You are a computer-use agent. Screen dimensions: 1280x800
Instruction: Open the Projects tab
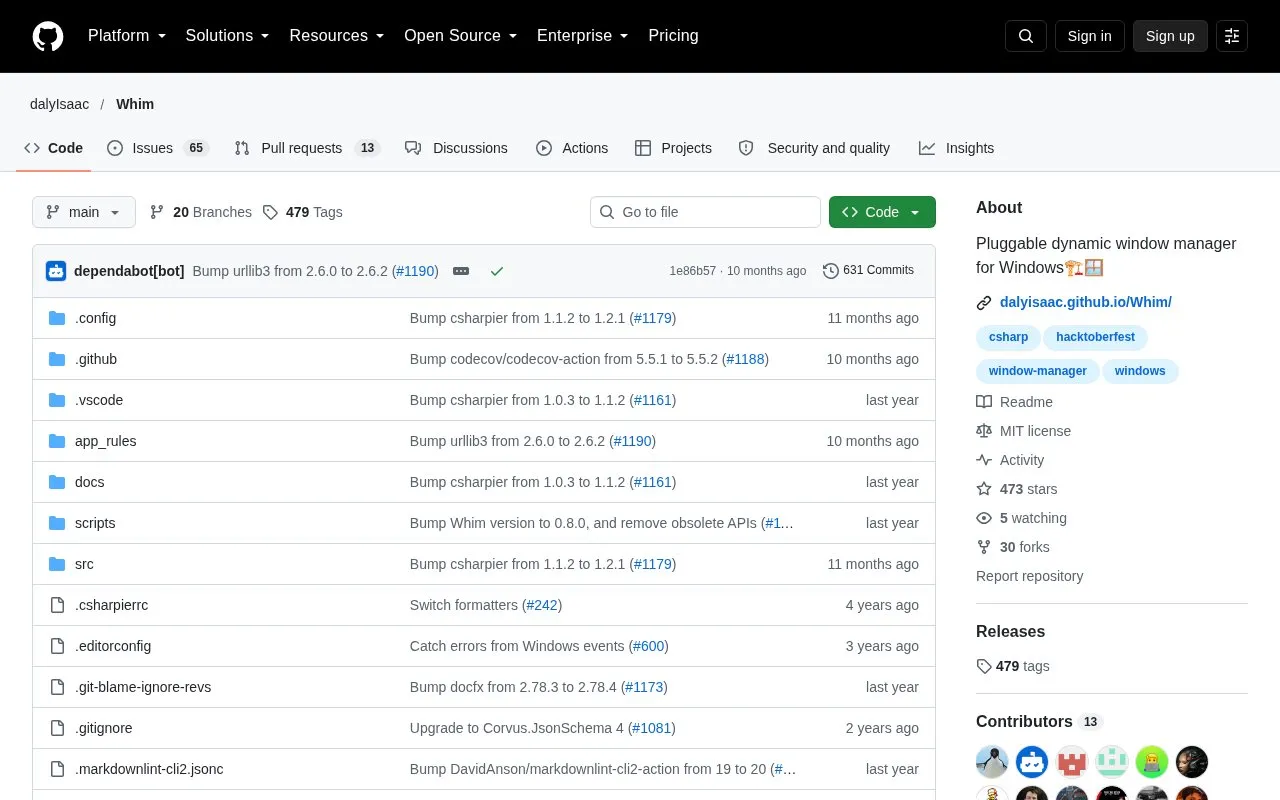click(673, 148)
